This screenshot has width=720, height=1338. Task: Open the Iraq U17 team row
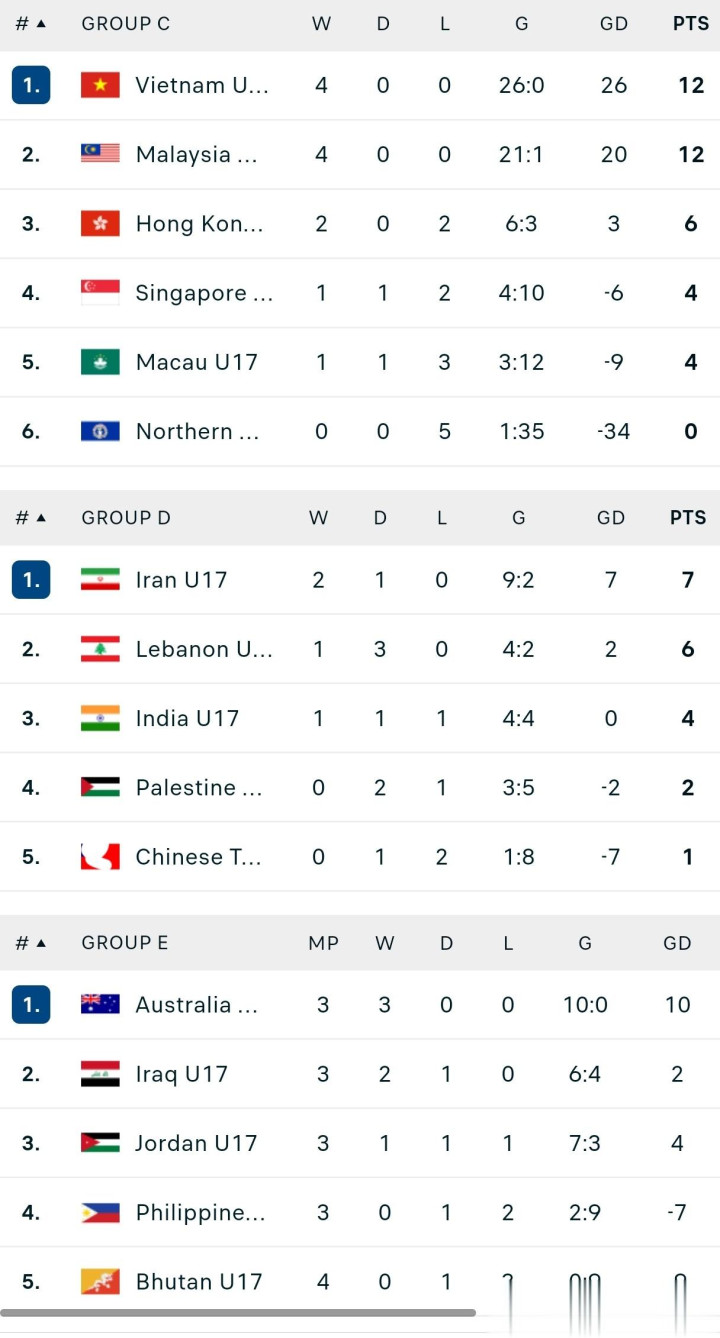(181, 1074)
